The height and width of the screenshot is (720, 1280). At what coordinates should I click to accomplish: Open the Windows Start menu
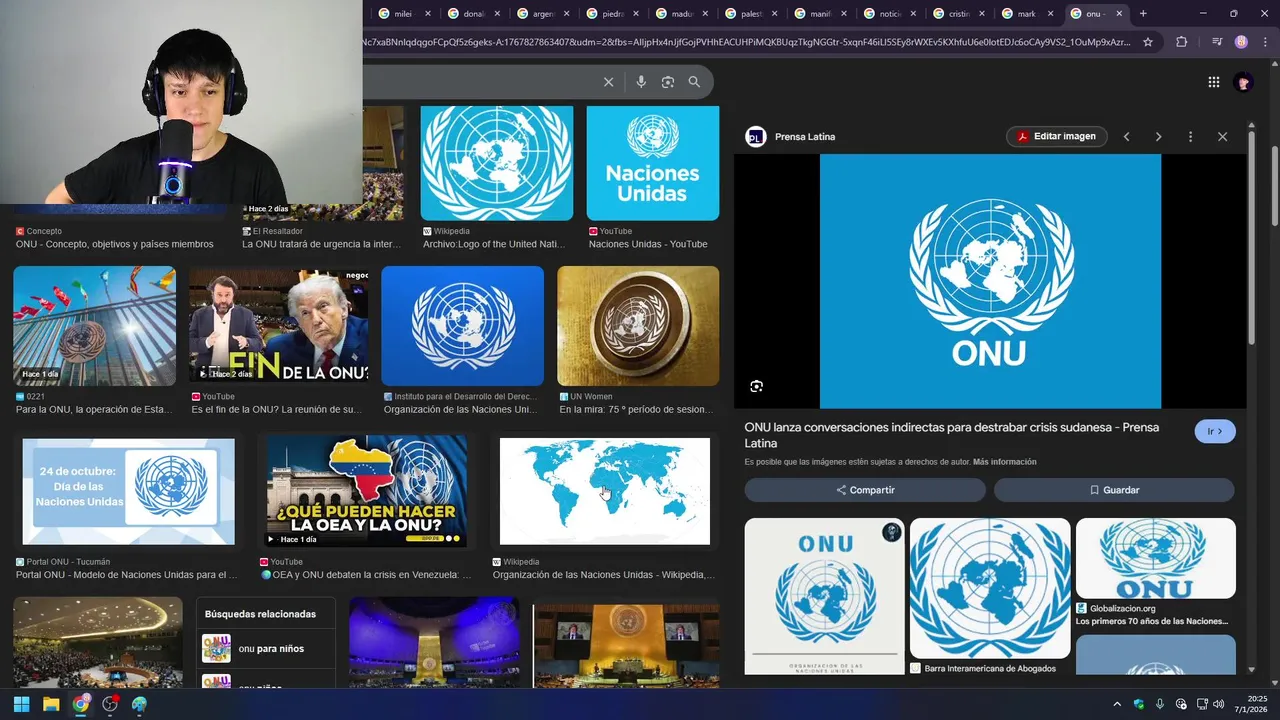point(21,704)
